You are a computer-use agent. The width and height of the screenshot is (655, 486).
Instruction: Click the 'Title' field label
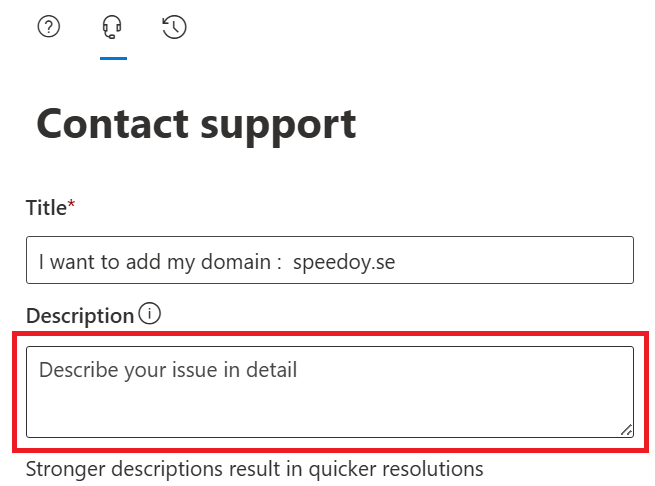coord(45,208)
